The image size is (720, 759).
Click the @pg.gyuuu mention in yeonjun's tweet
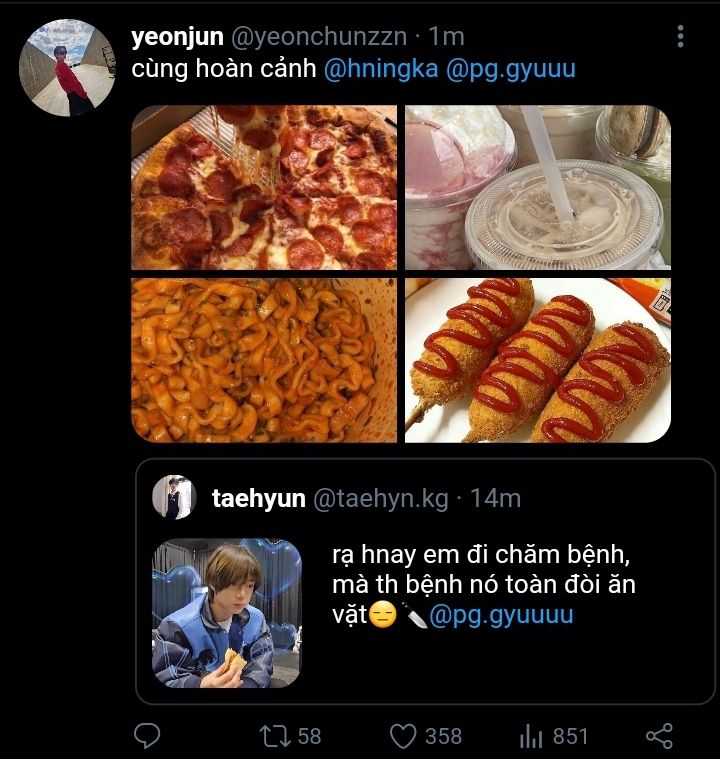[x=511, y=70]
